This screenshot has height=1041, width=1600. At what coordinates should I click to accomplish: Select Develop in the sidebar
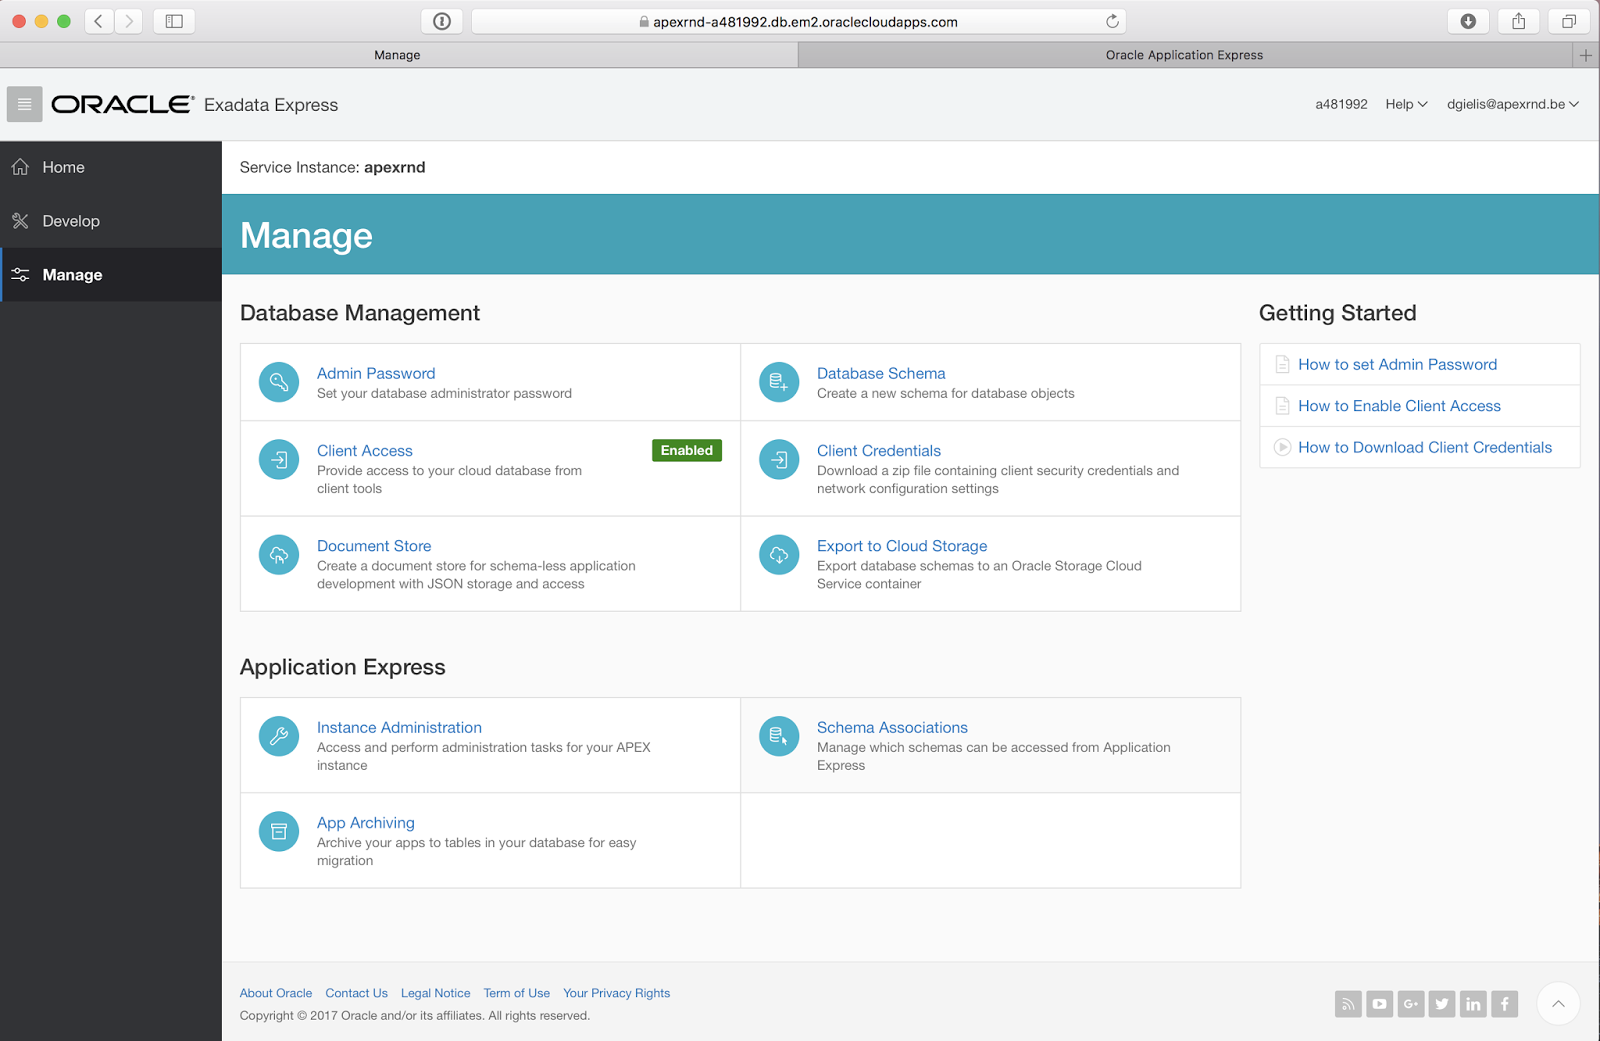(x=70, y=220)
